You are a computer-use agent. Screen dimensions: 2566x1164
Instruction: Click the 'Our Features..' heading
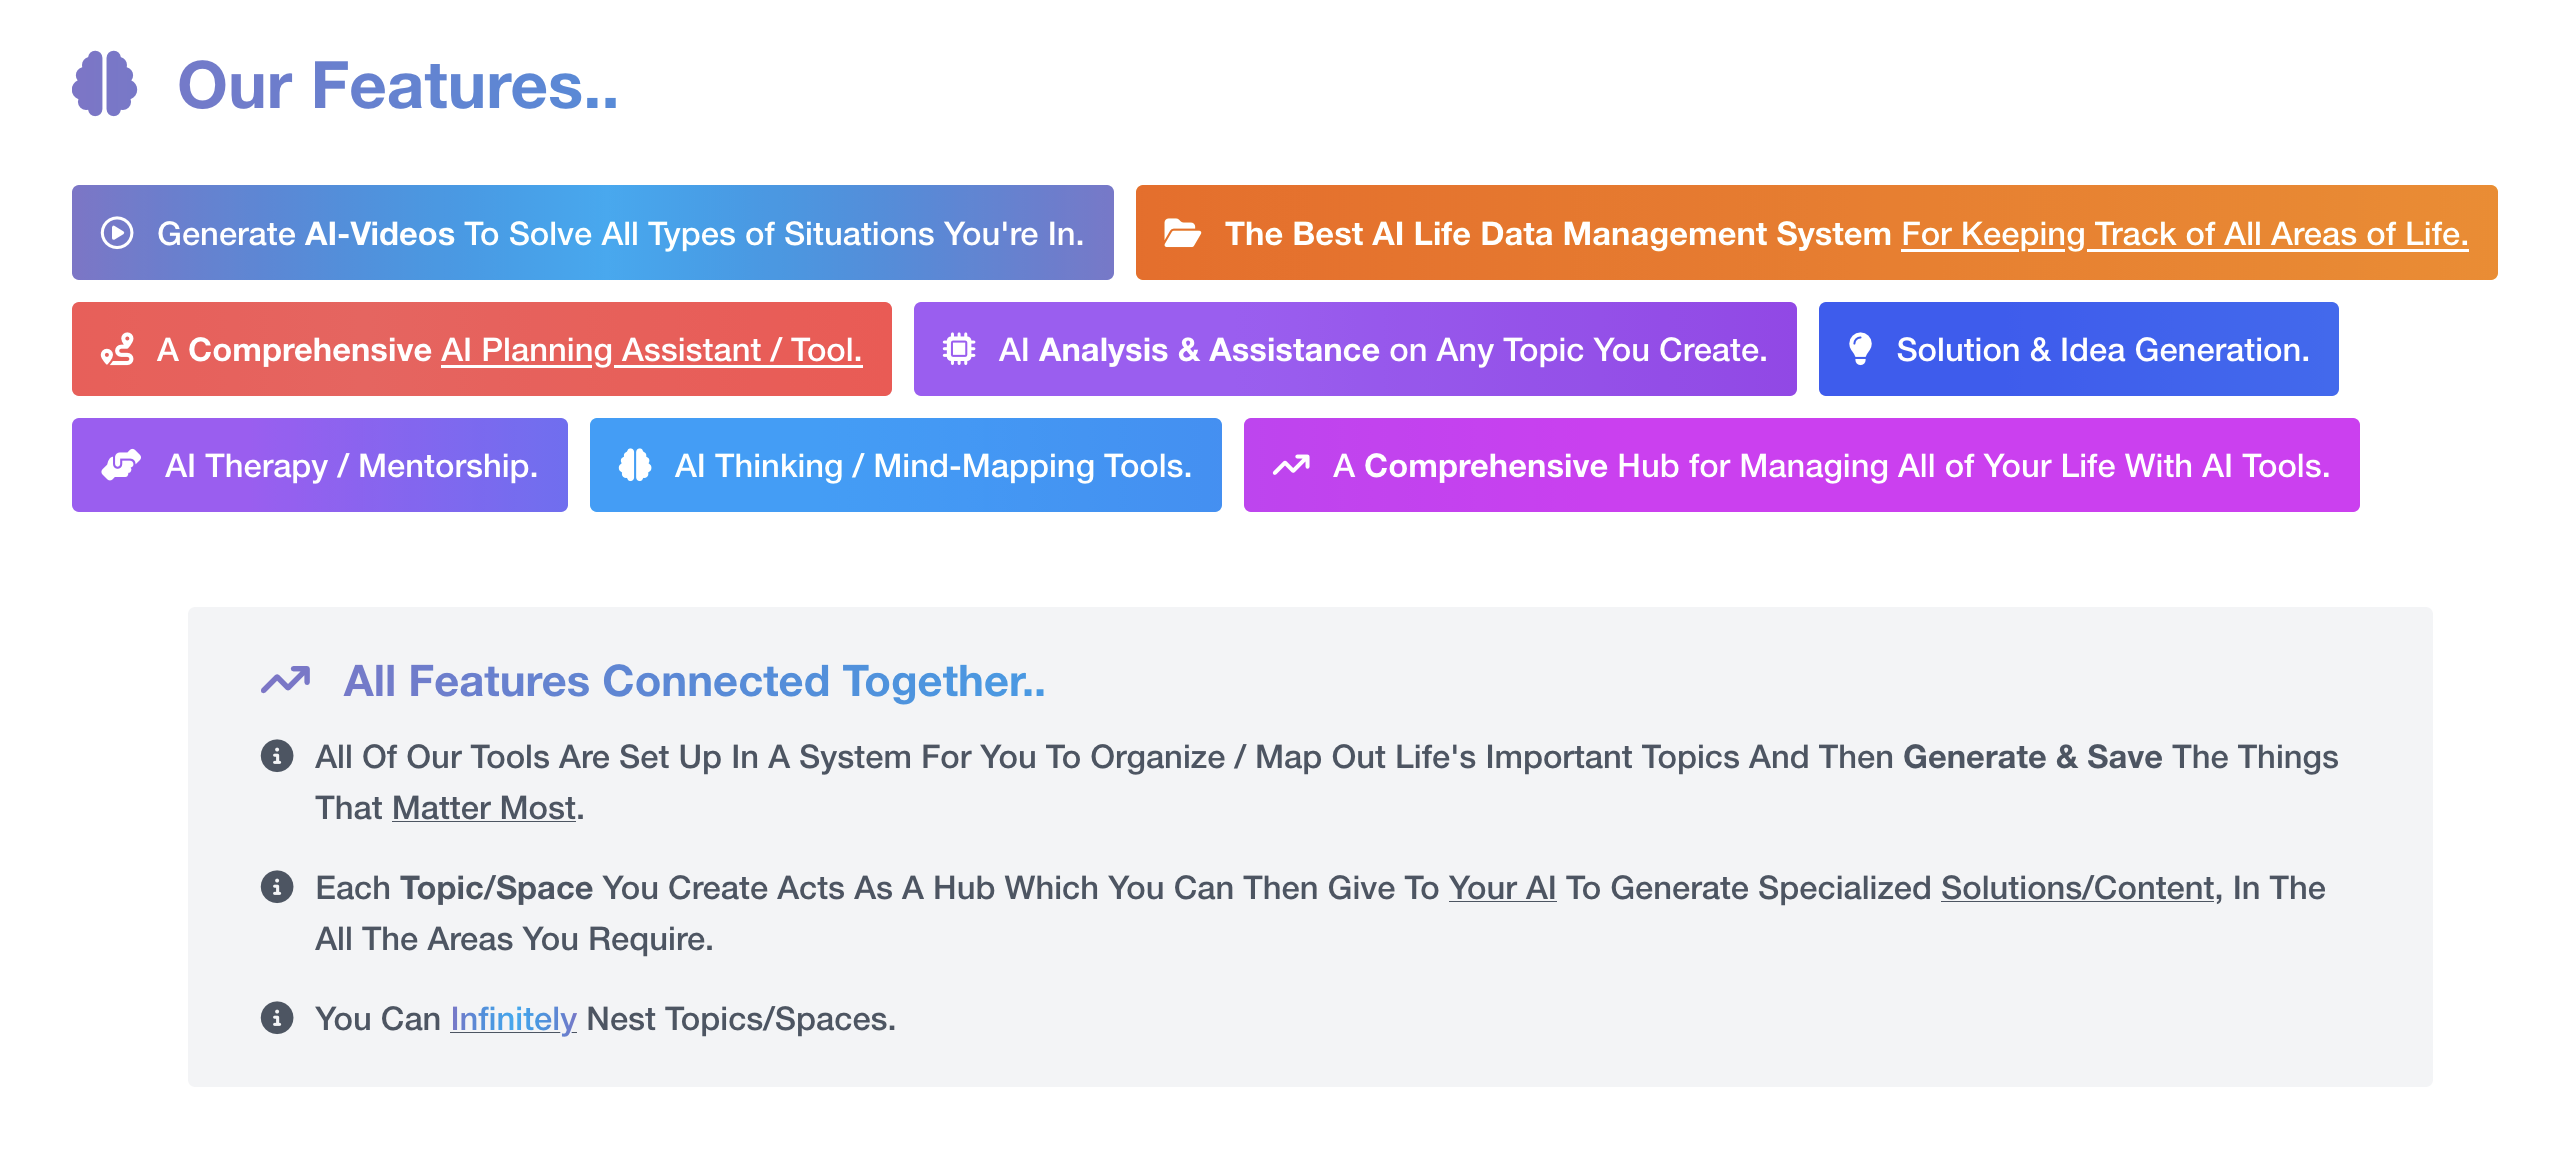[398, 85]
